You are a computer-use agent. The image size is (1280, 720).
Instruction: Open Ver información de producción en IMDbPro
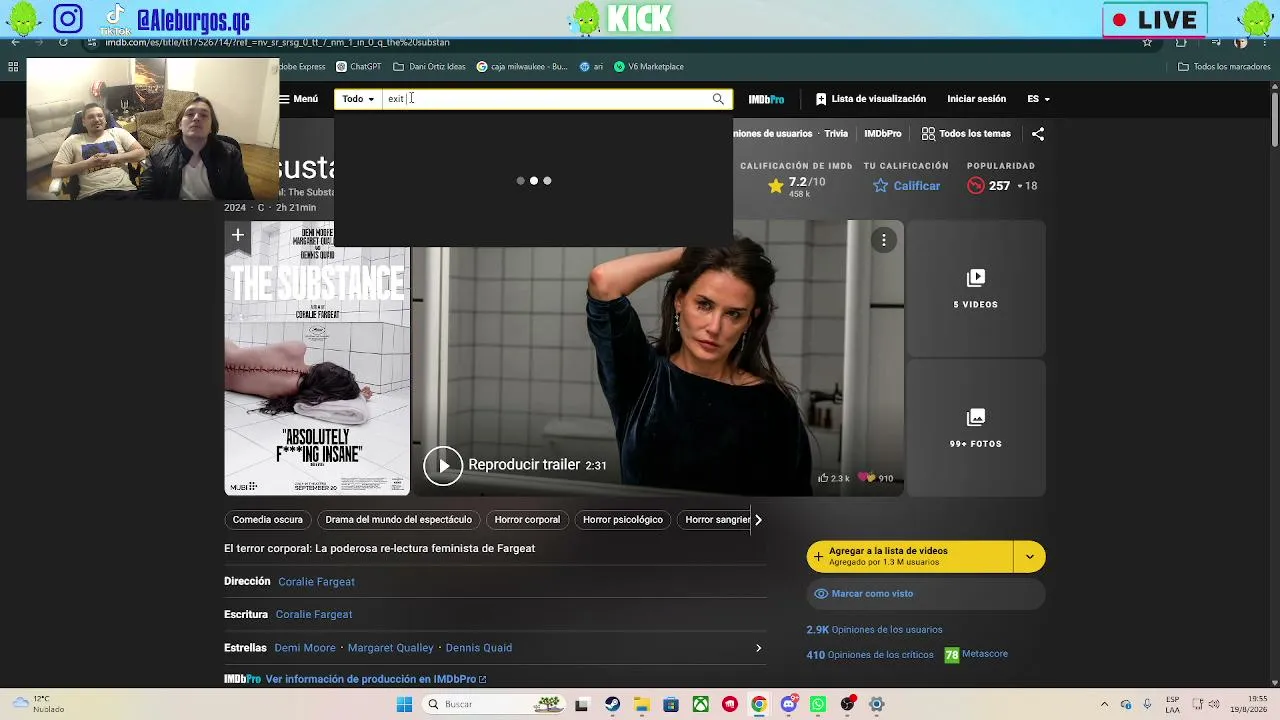pyautogui.click(x=376, y=680)
